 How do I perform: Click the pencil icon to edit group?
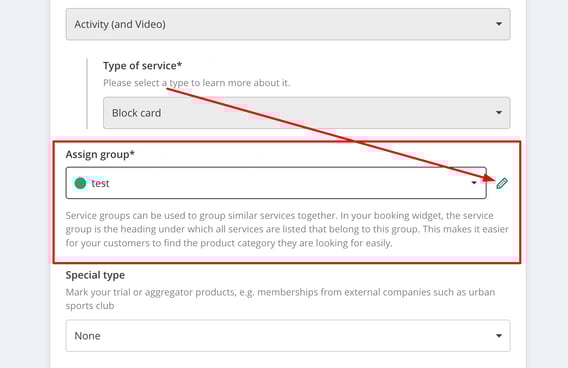[502, 183]
